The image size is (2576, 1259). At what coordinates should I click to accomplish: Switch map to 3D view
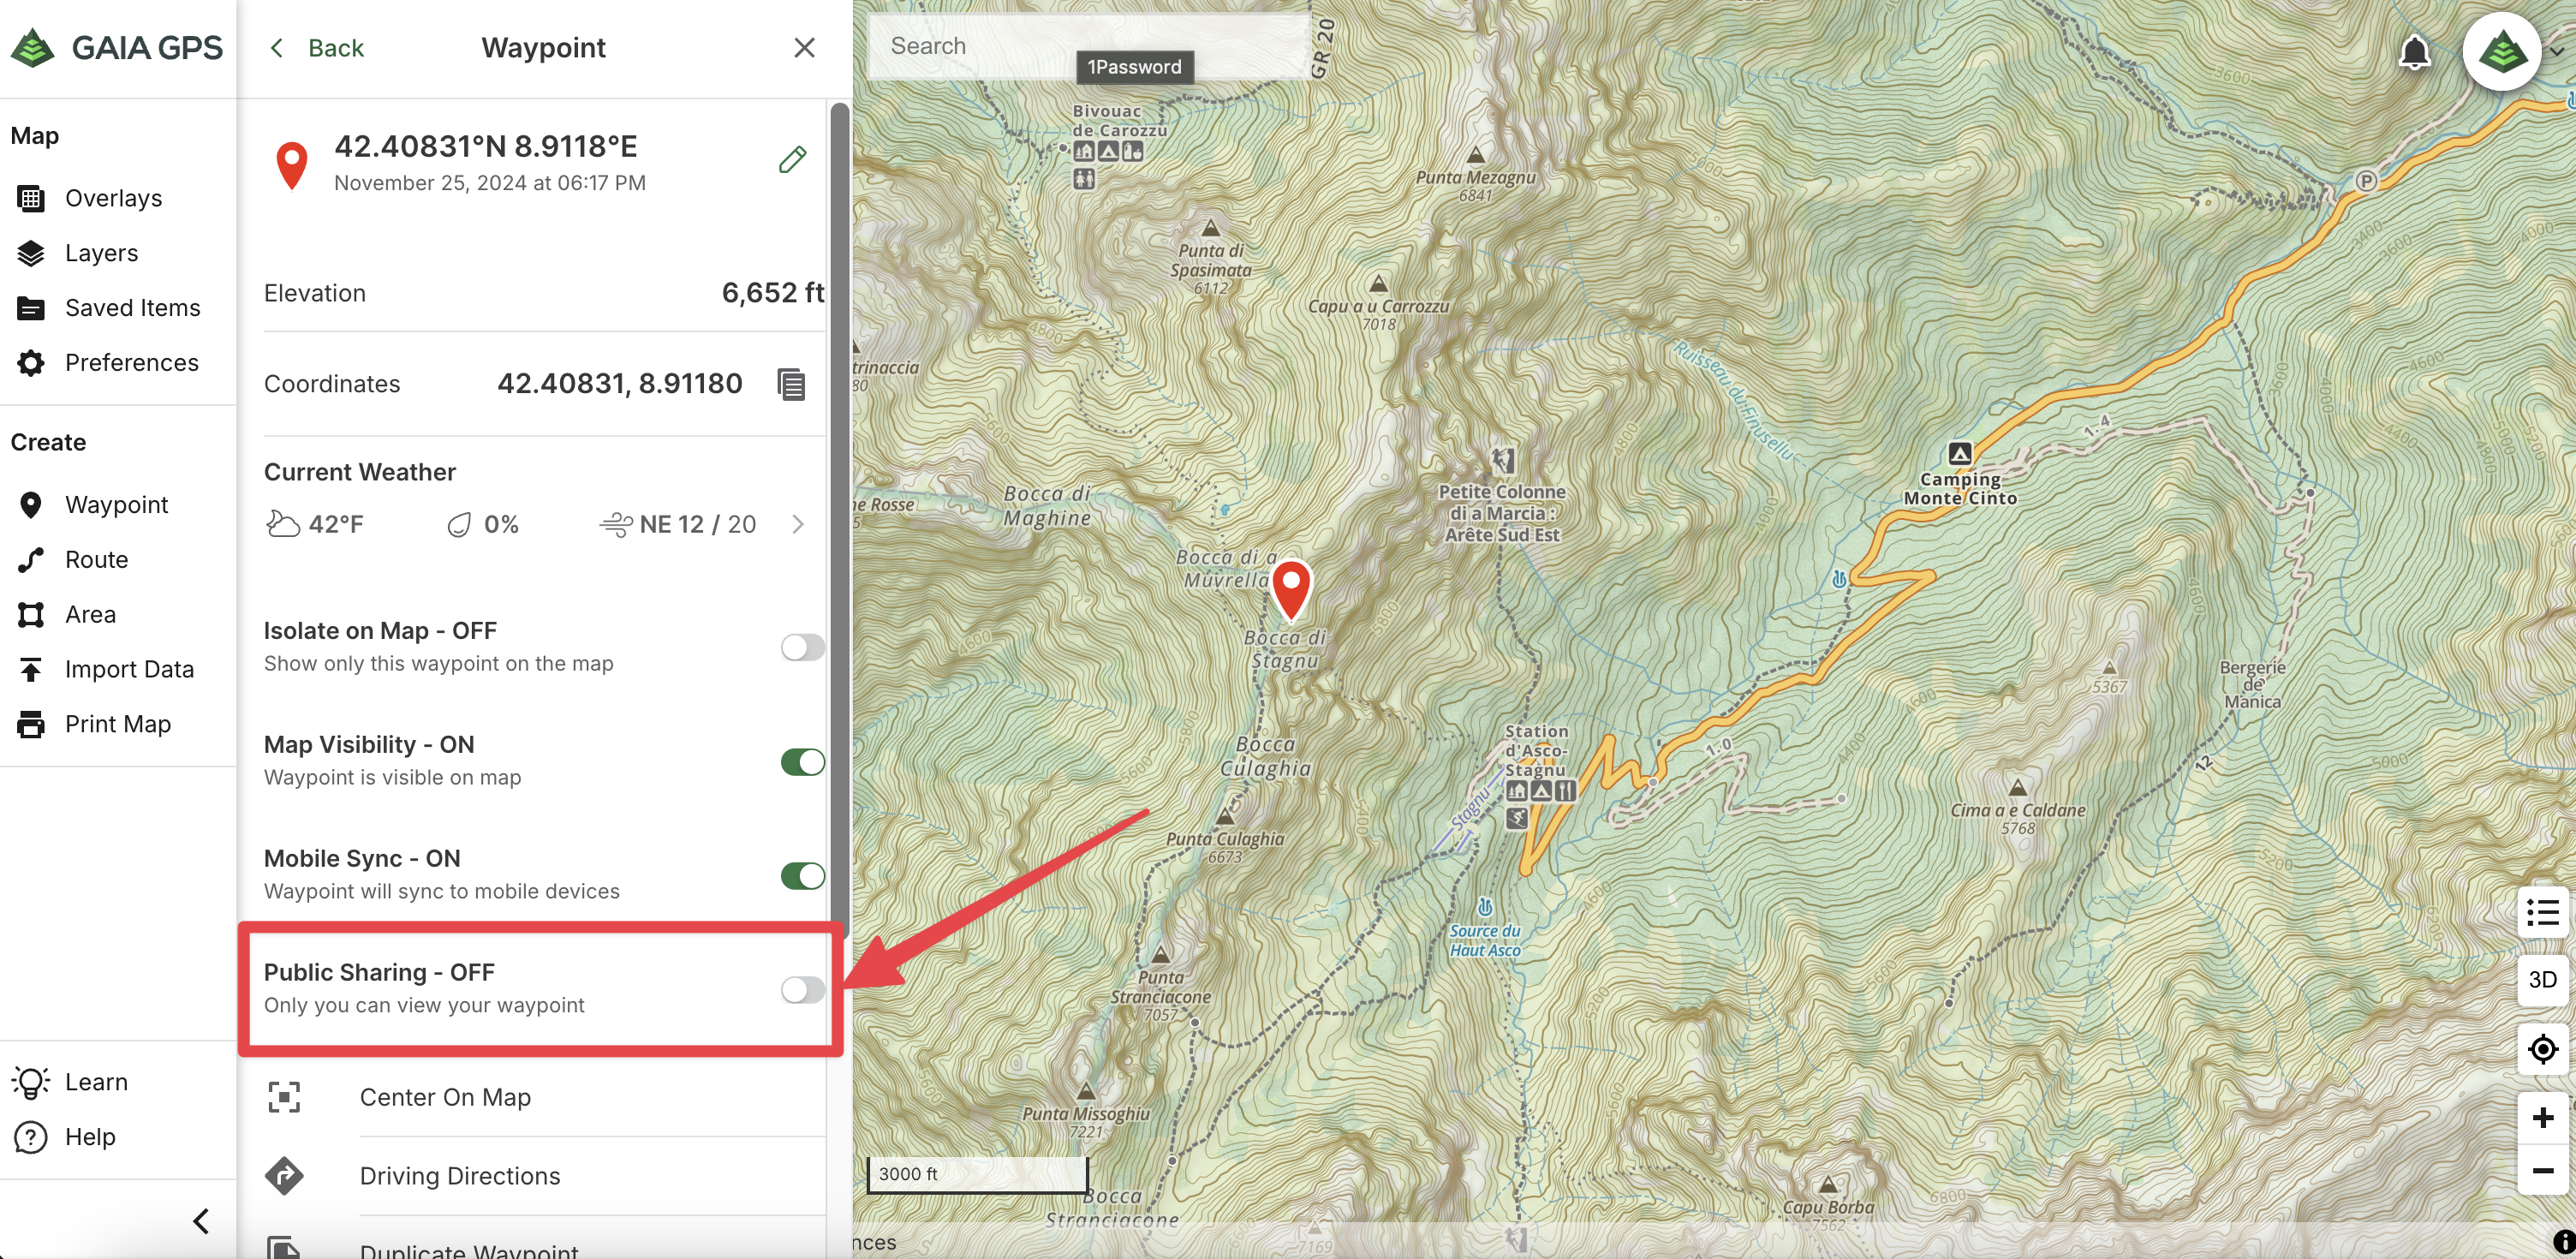point(2542,980)
